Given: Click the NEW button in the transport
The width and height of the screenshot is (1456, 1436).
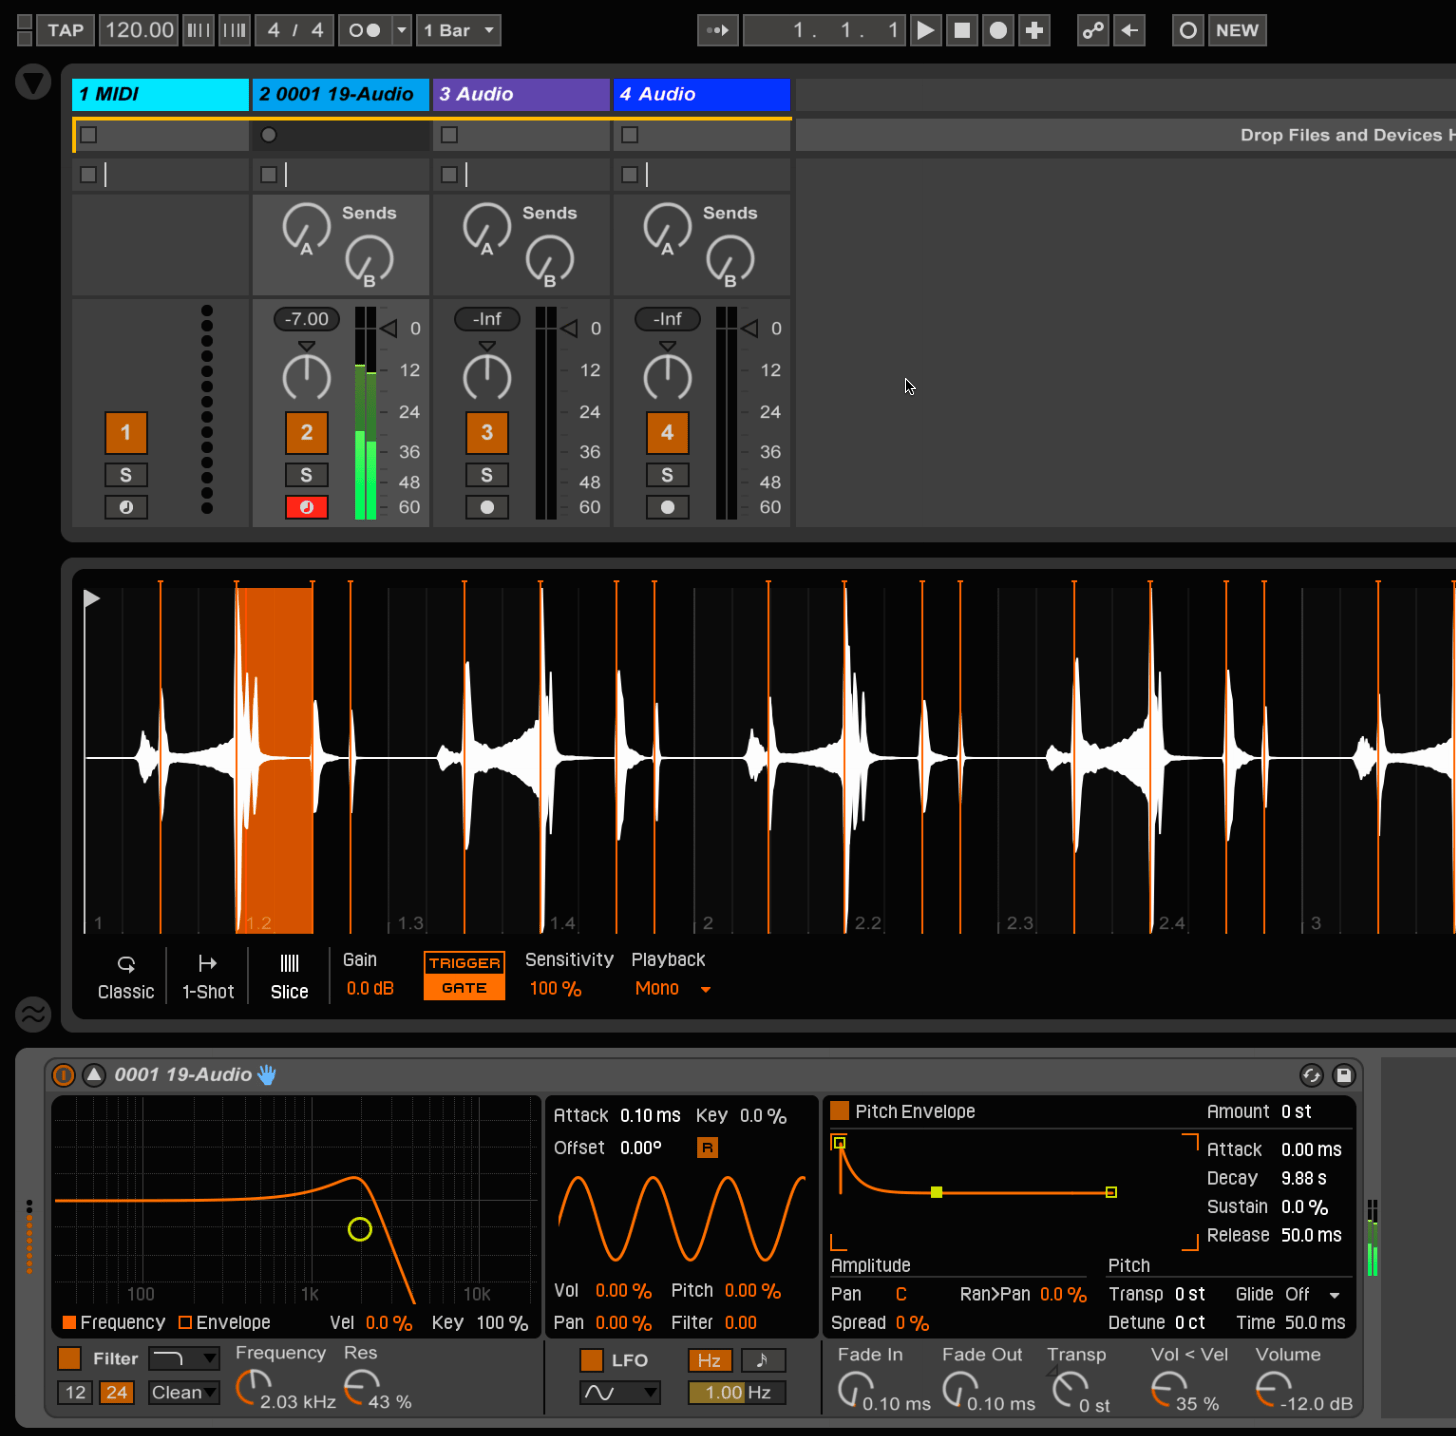Looking at the screenshot, I should tap(1237, 30).
